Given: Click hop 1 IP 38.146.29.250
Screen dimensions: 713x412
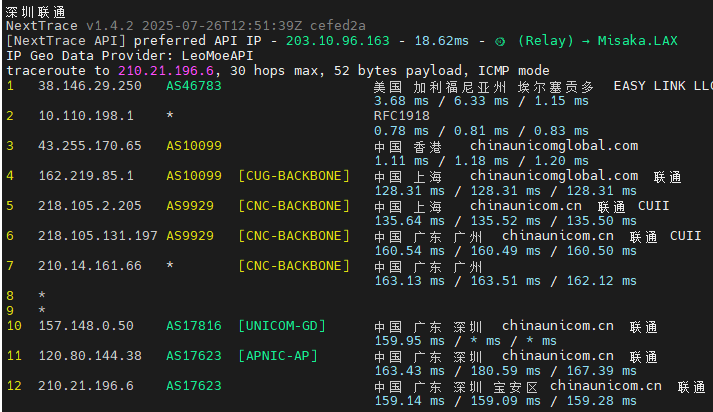Looking at the screenshot, I should pos(90,86).
